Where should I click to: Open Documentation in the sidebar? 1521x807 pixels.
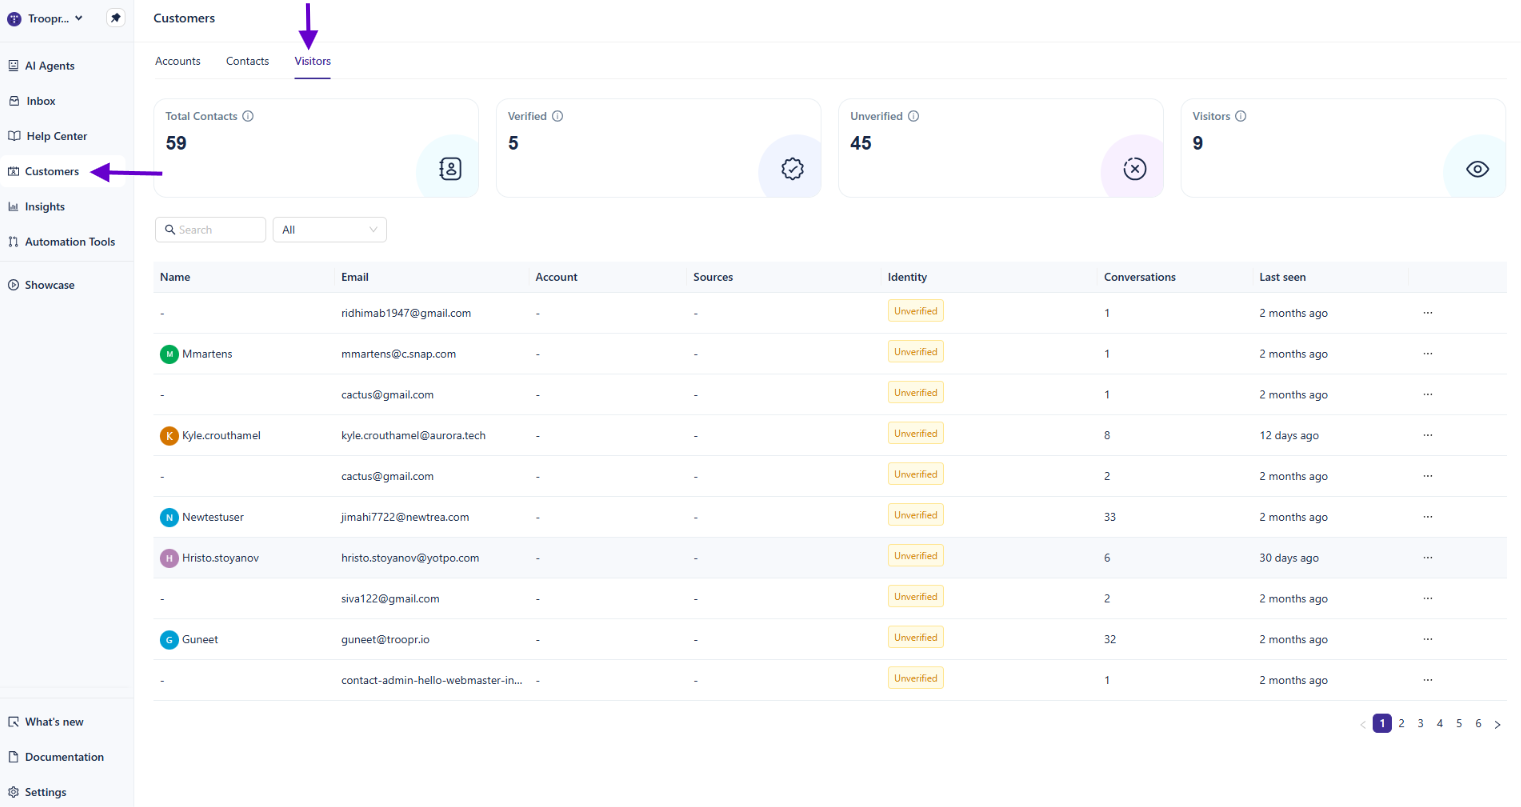click(x=56, y=757)
